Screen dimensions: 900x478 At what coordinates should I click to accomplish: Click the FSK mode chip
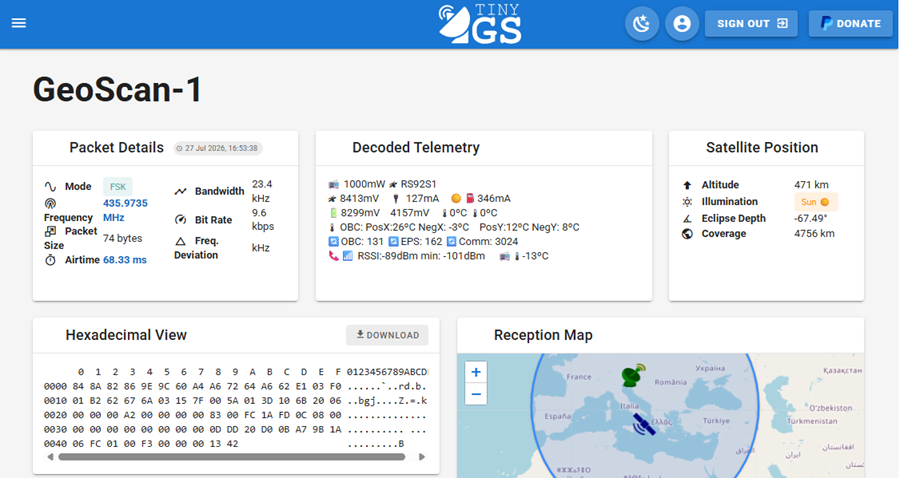[118, 186]
